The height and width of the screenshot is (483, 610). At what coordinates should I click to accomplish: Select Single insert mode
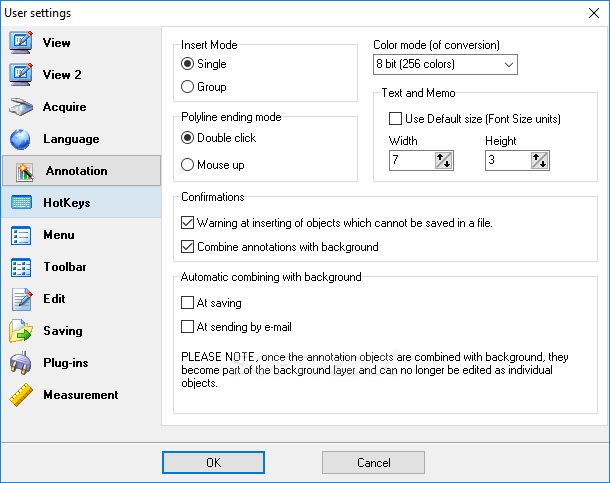coord(188,64)
